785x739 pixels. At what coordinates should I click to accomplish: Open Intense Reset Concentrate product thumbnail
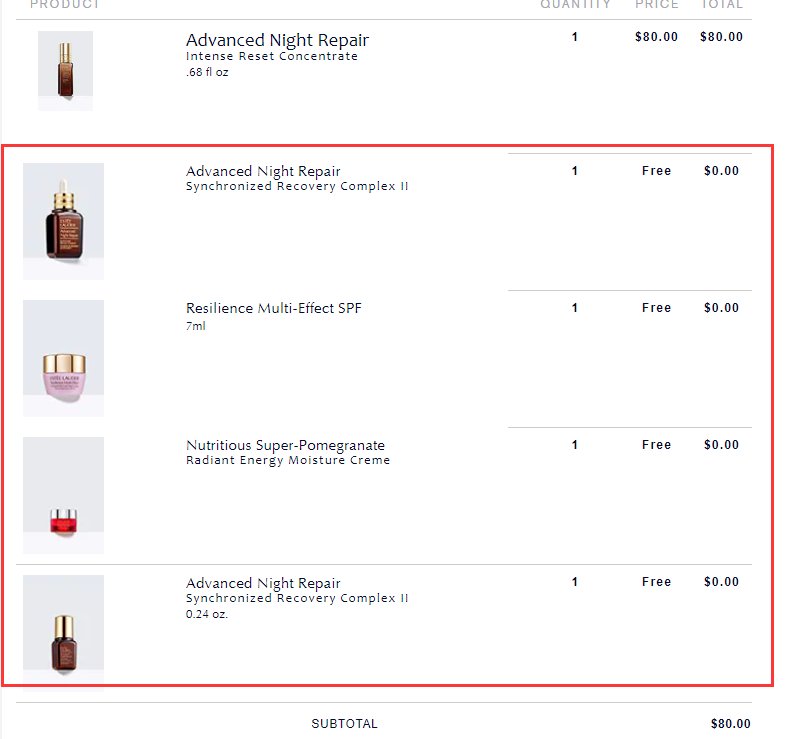pos(65,71)
